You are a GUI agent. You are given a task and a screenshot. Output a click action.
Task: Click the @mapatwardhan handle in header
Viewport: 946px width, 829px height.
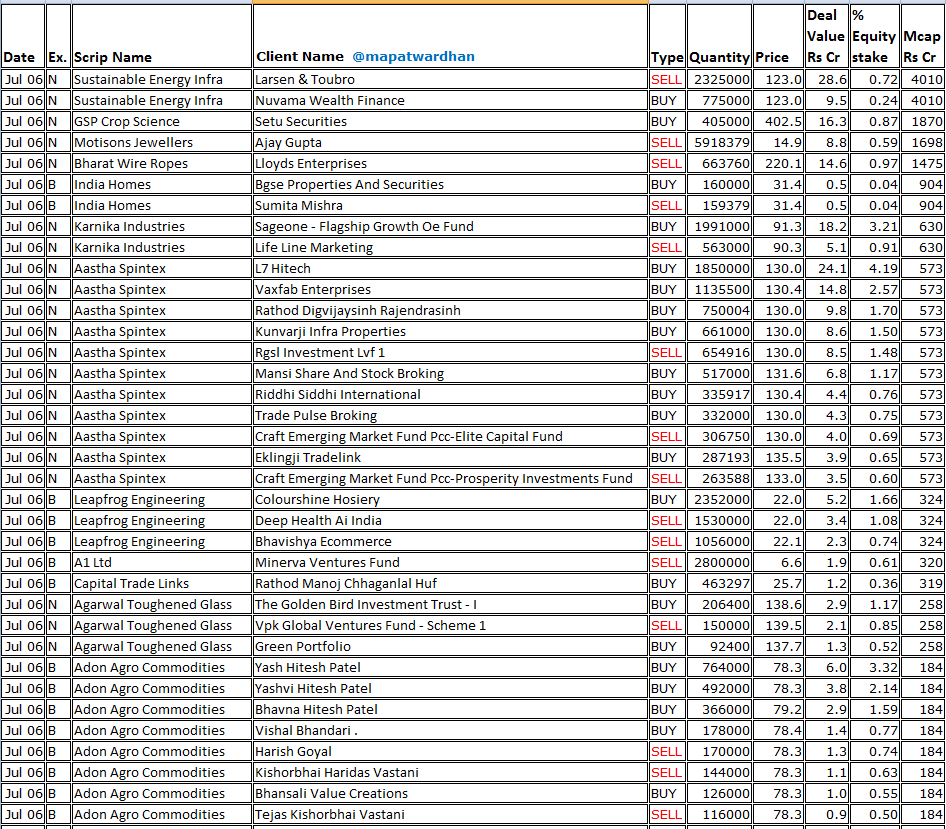(x=413, y=57)
